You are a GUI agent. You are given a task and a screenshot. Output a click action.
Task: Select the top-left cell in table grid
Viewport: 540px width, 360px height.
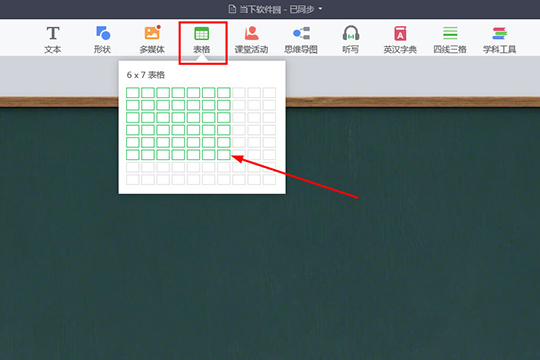(133, 93)
